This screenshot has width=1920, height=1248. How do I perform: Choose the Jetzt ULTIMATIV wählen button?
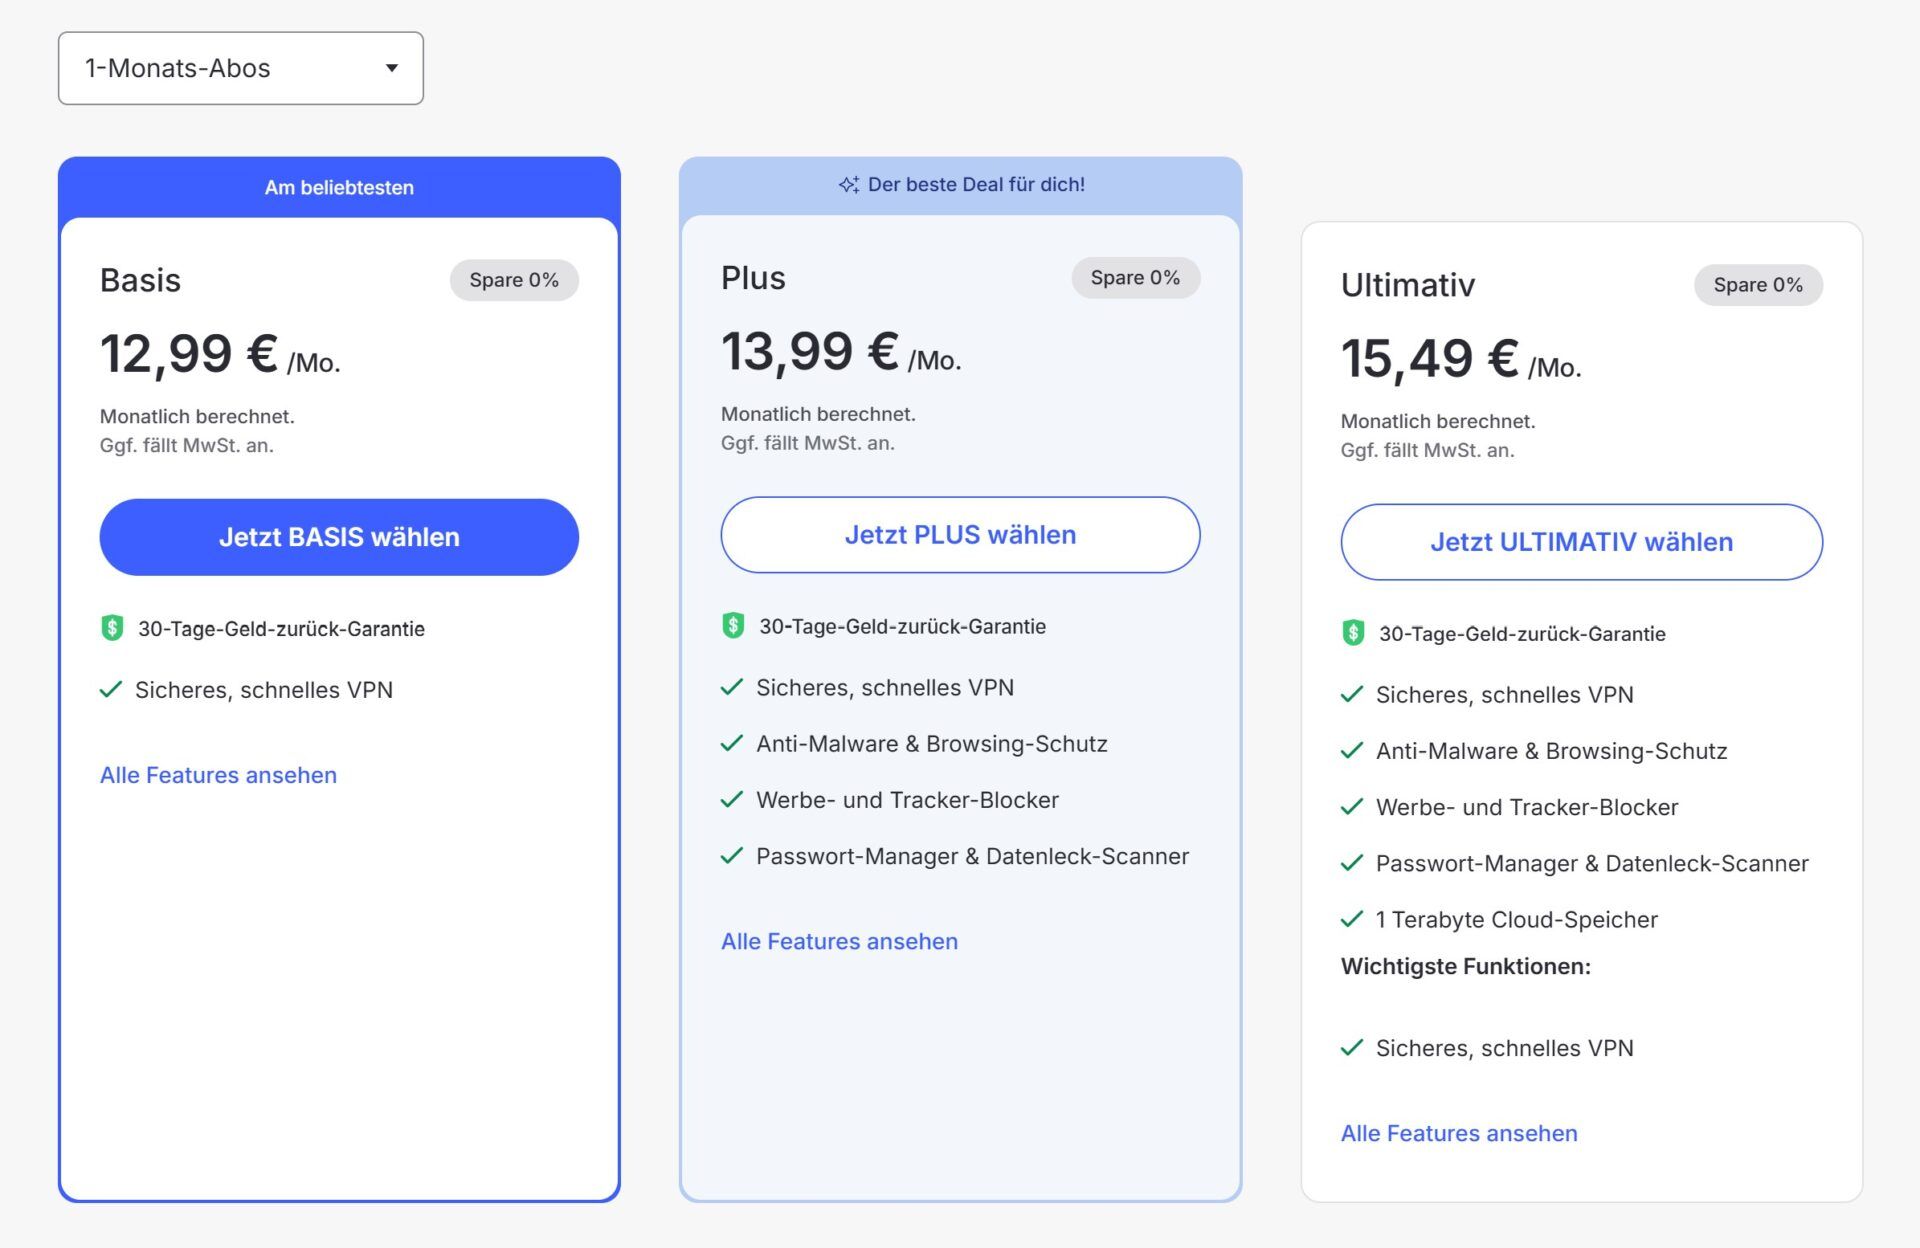[1581, 542]
